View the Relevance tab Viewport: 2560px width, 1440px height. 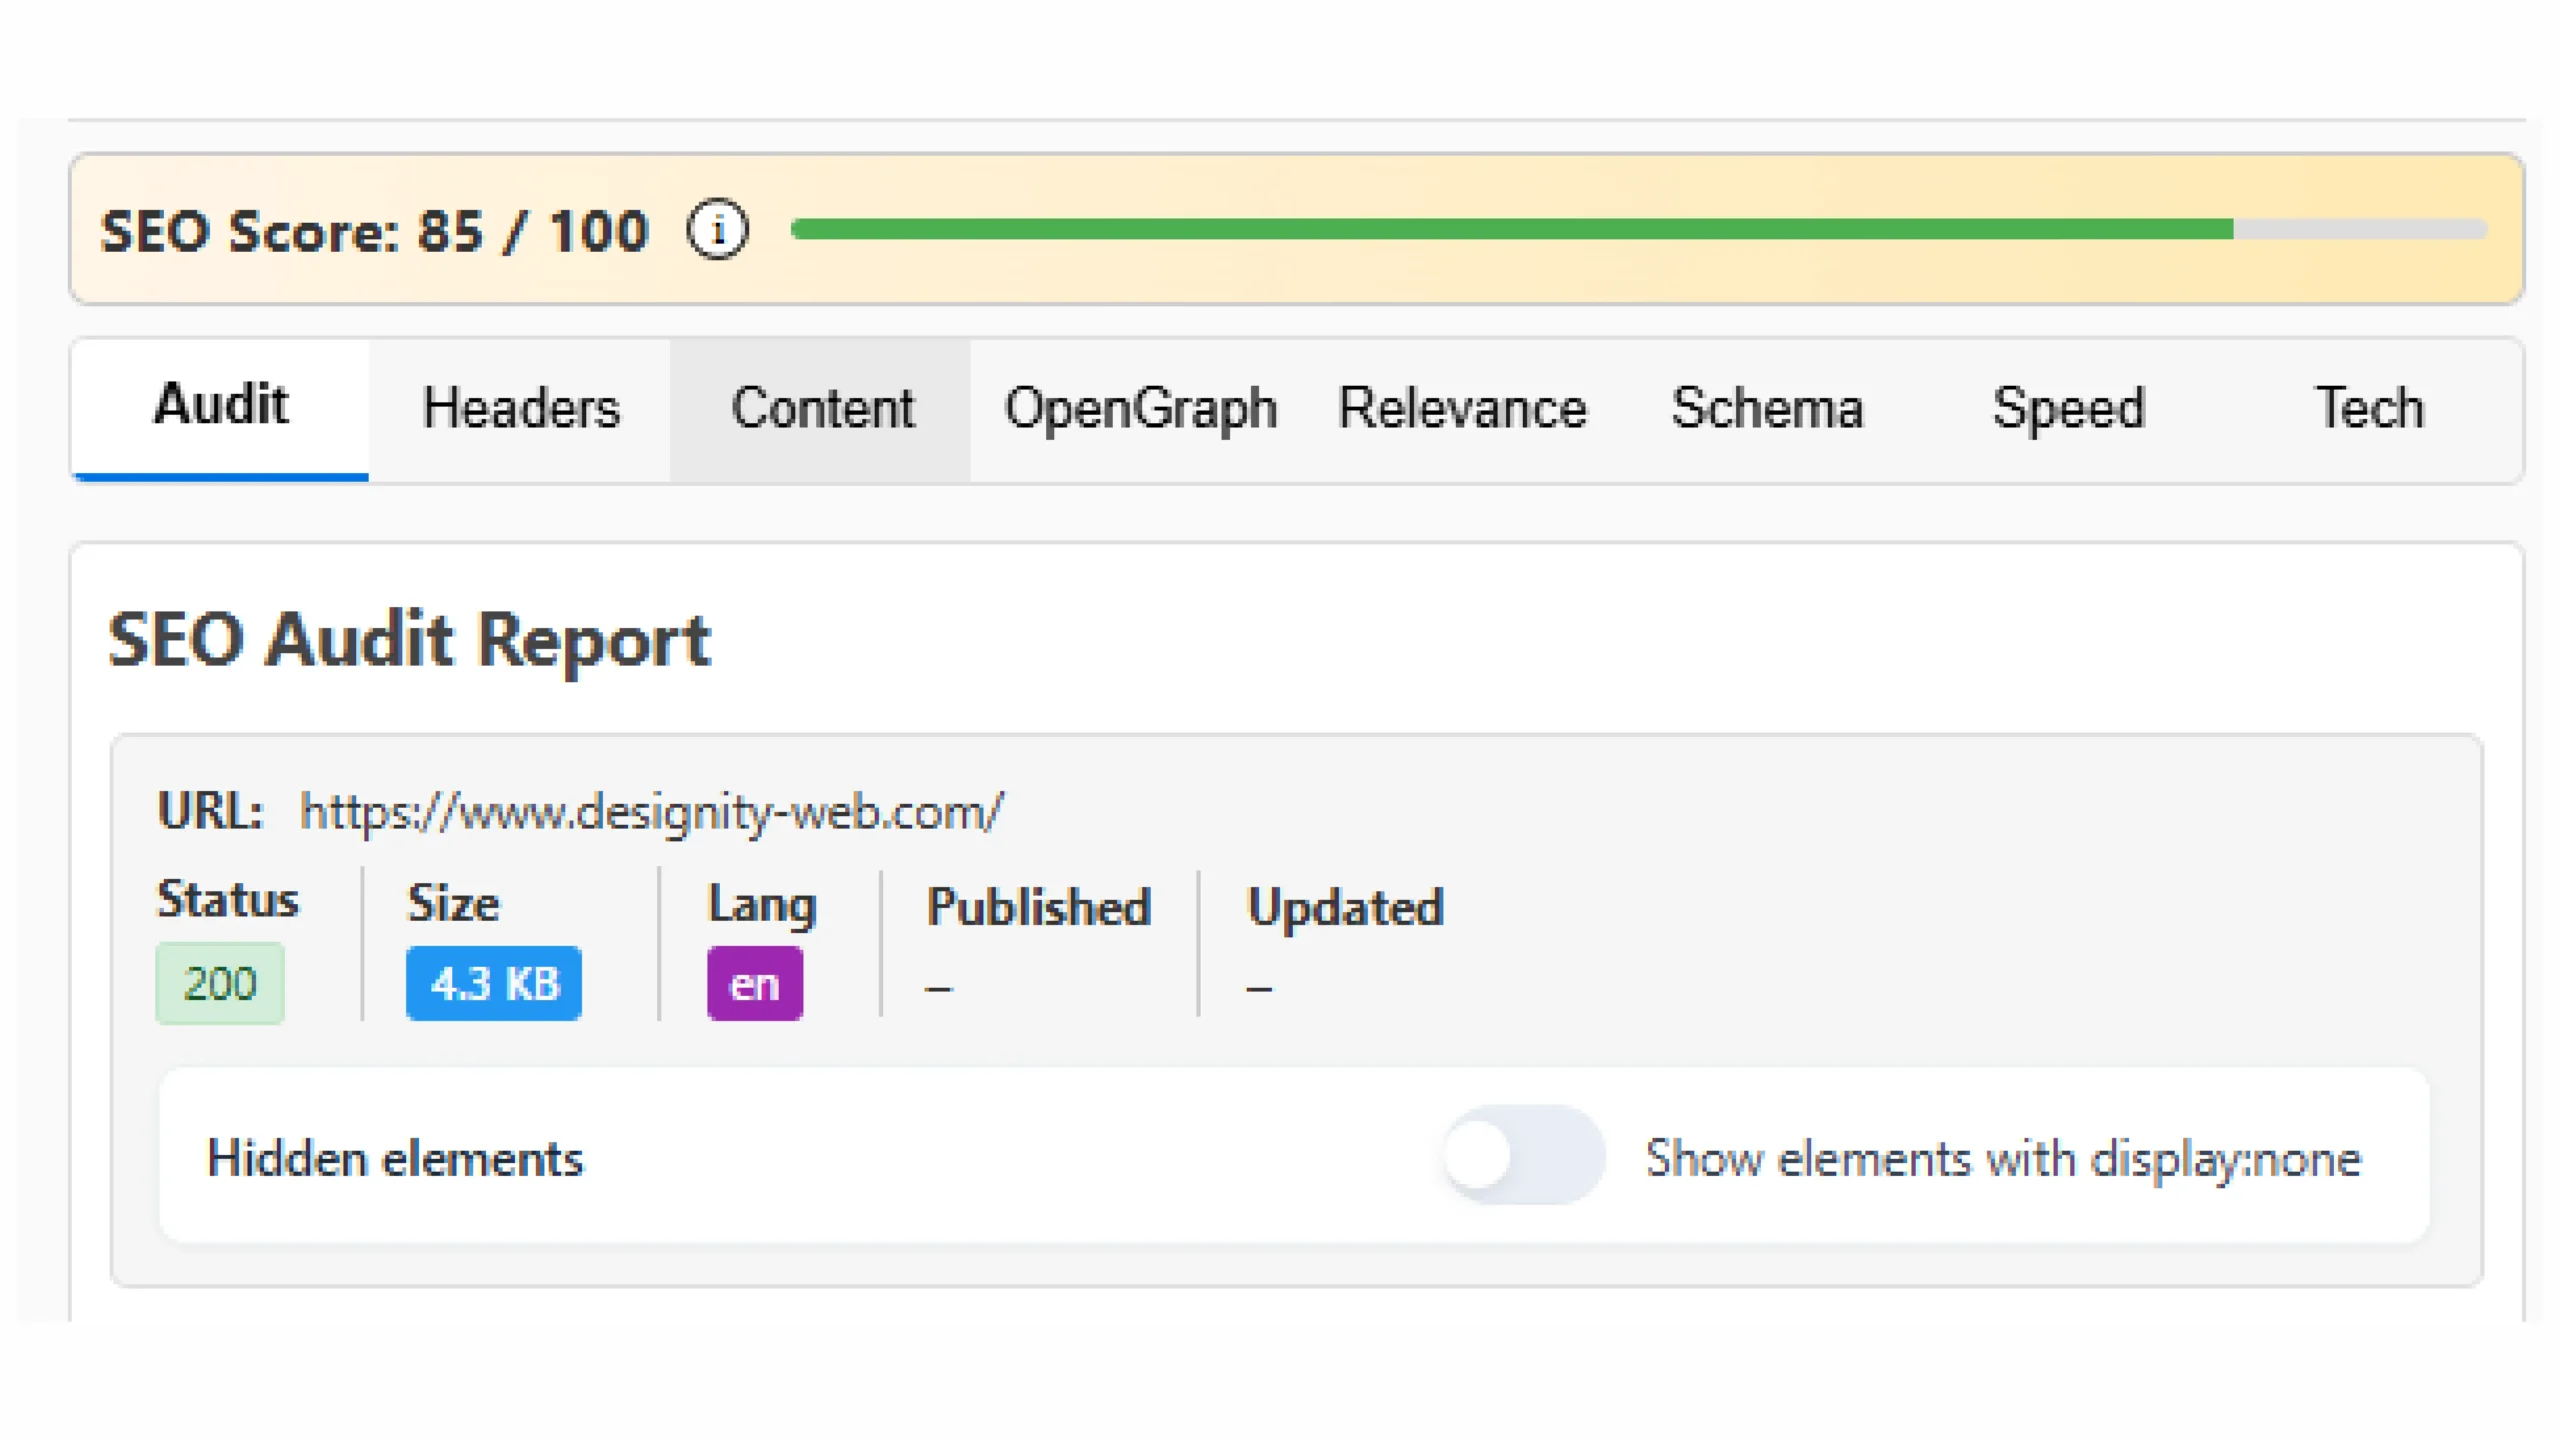click(x=1461, y=408)
